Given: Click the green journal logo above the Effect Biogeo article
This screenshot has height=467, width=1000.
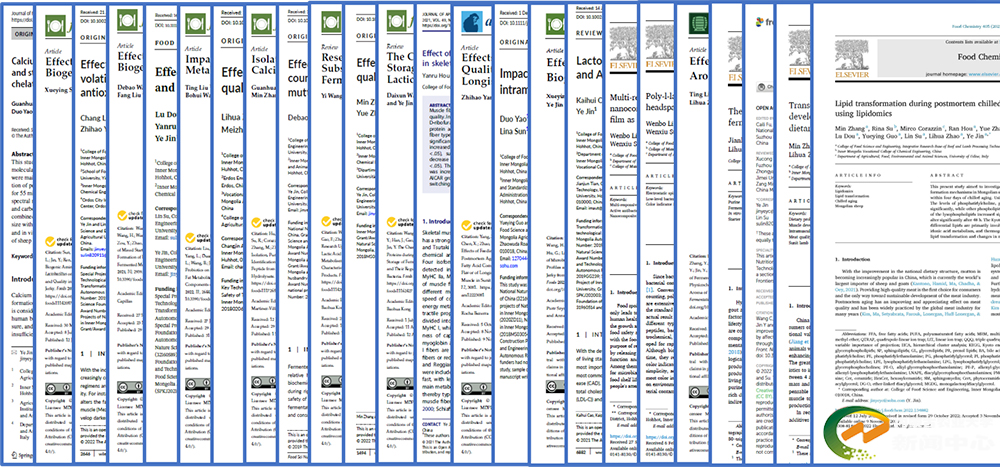Looking at the screenshot, I should (x=52, y=31).
